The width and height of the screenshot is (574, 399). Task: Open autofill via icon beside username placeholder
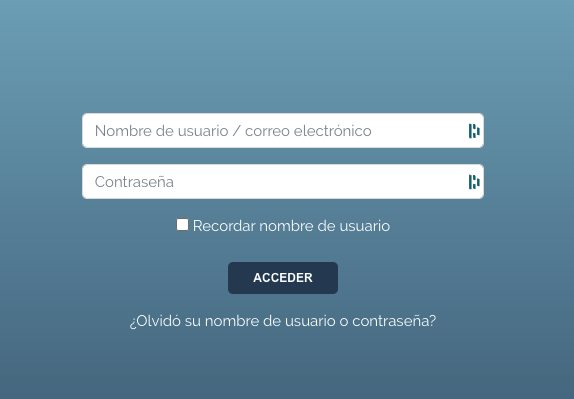coord(474,131)
